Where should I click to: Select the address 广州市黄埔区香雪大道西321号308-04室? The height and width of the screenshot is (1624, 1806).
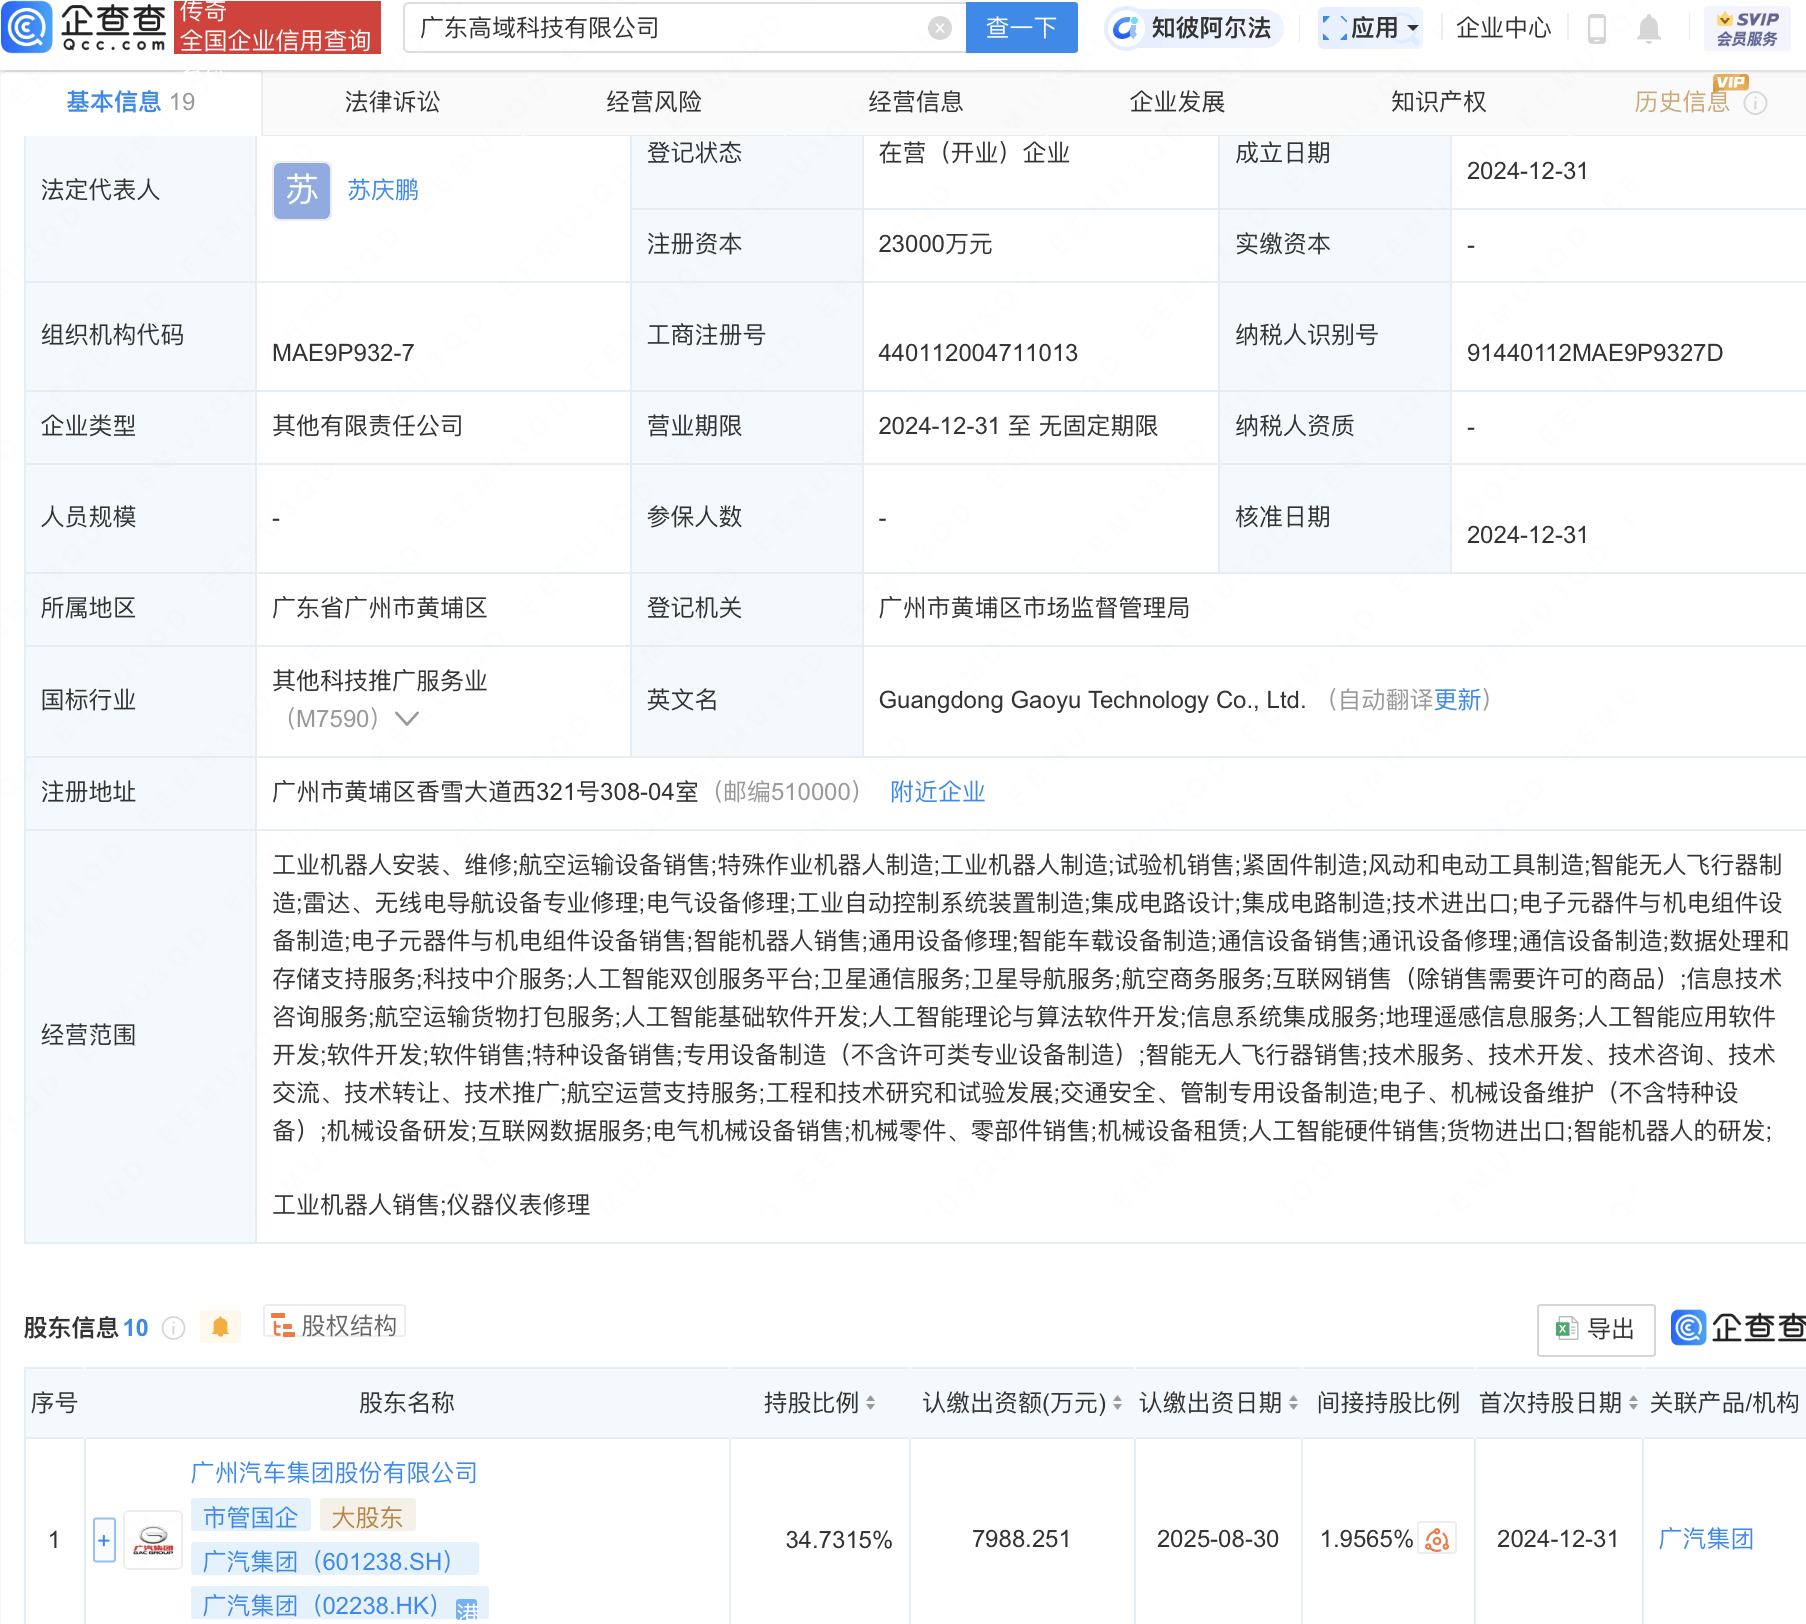pyautogui.click(x=485, y=792)
